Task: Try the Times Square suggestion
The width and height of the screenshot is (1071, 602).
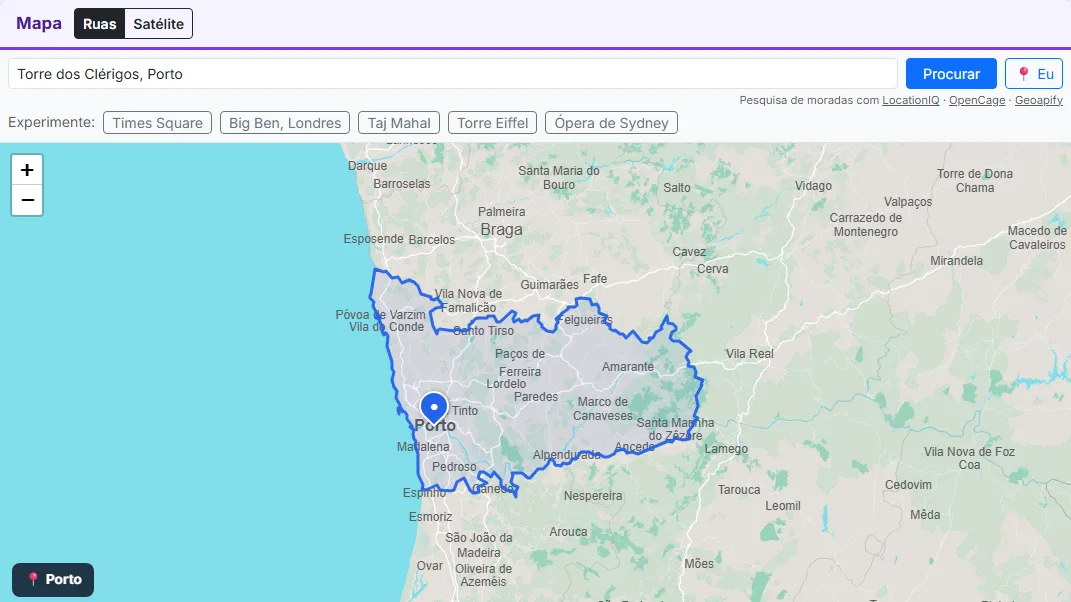Action: [157, 123]
